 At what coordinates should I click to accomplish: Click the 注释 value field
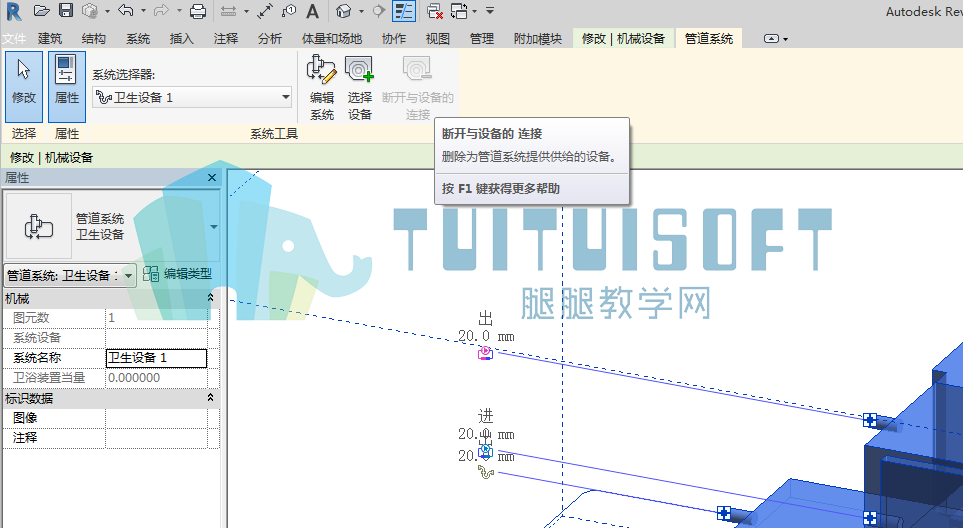[157, 438]
